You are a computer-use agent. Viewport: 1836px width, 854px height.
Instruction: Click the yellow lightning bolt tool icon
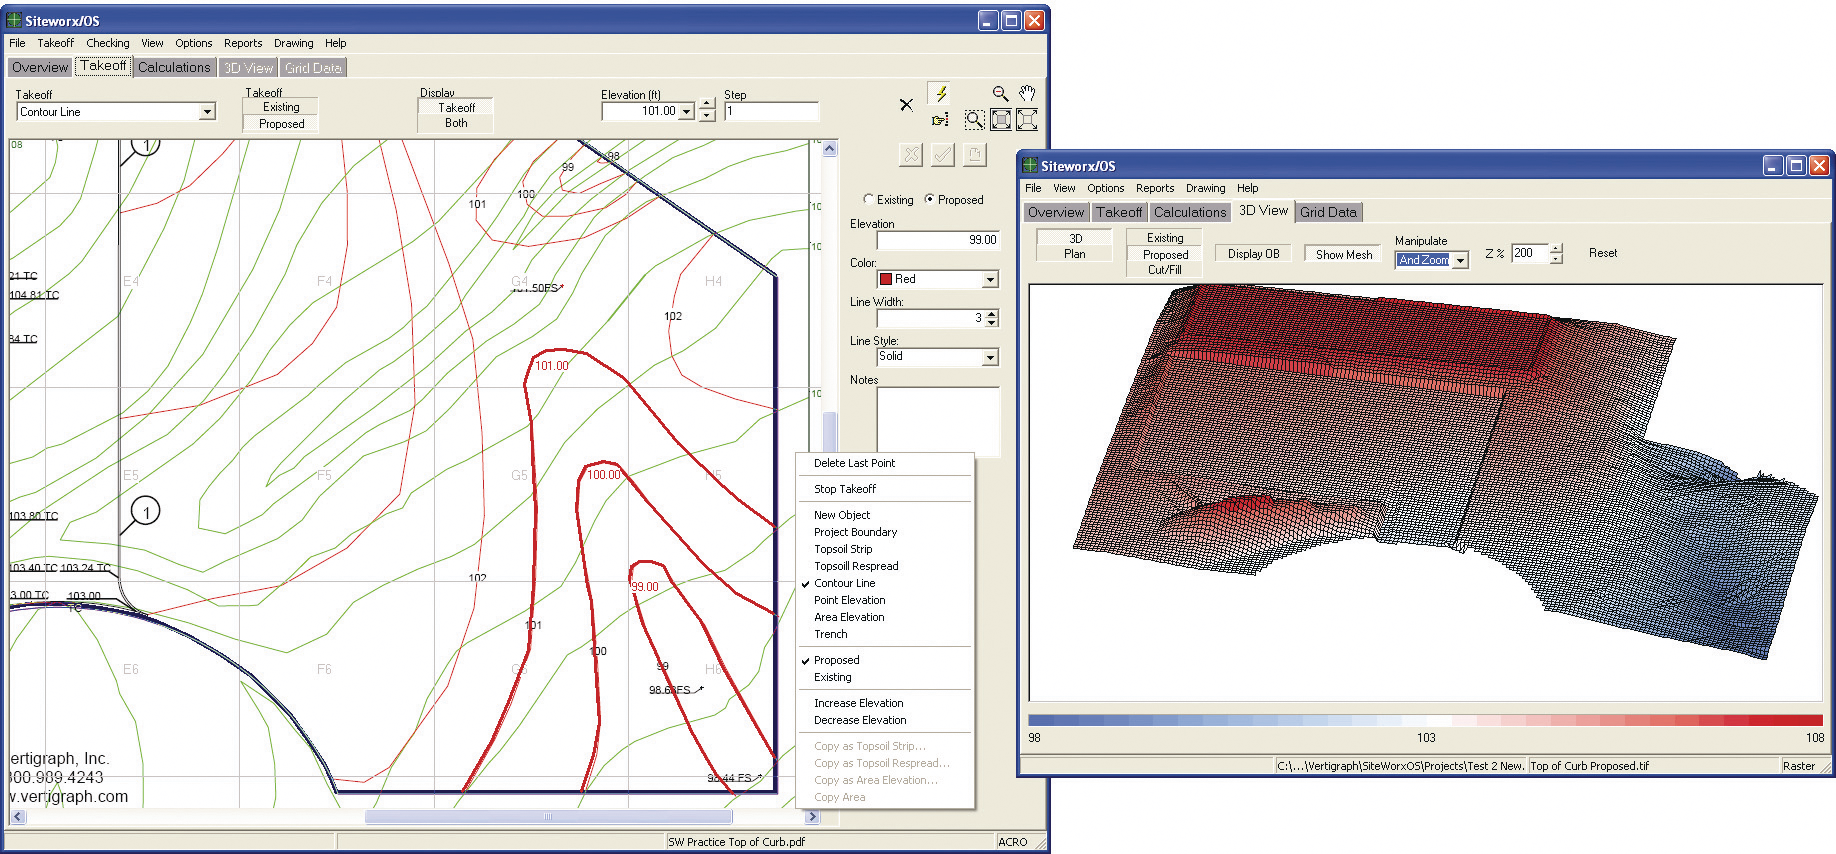click(x=940, y=93)
